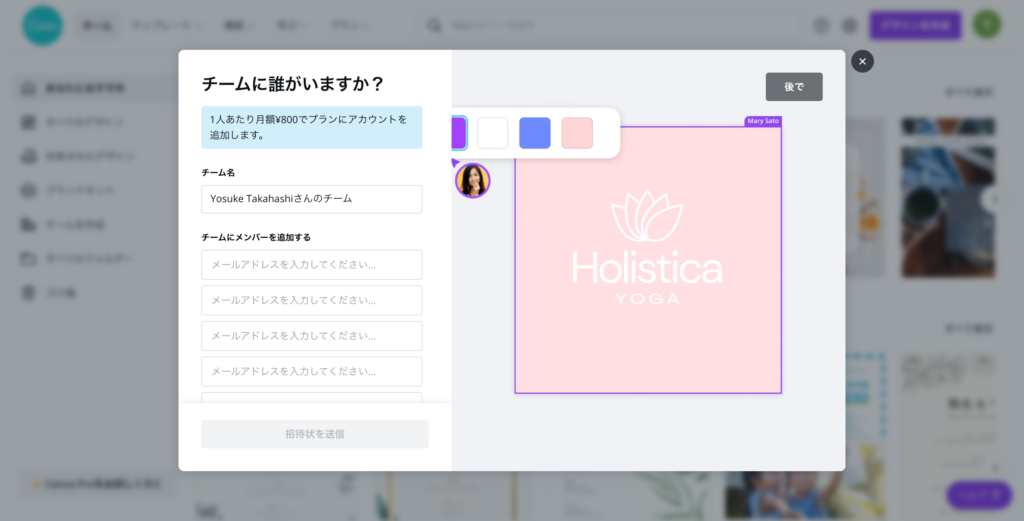
Task: Click the settings gear icon in header
Action: tap(850, 26)
